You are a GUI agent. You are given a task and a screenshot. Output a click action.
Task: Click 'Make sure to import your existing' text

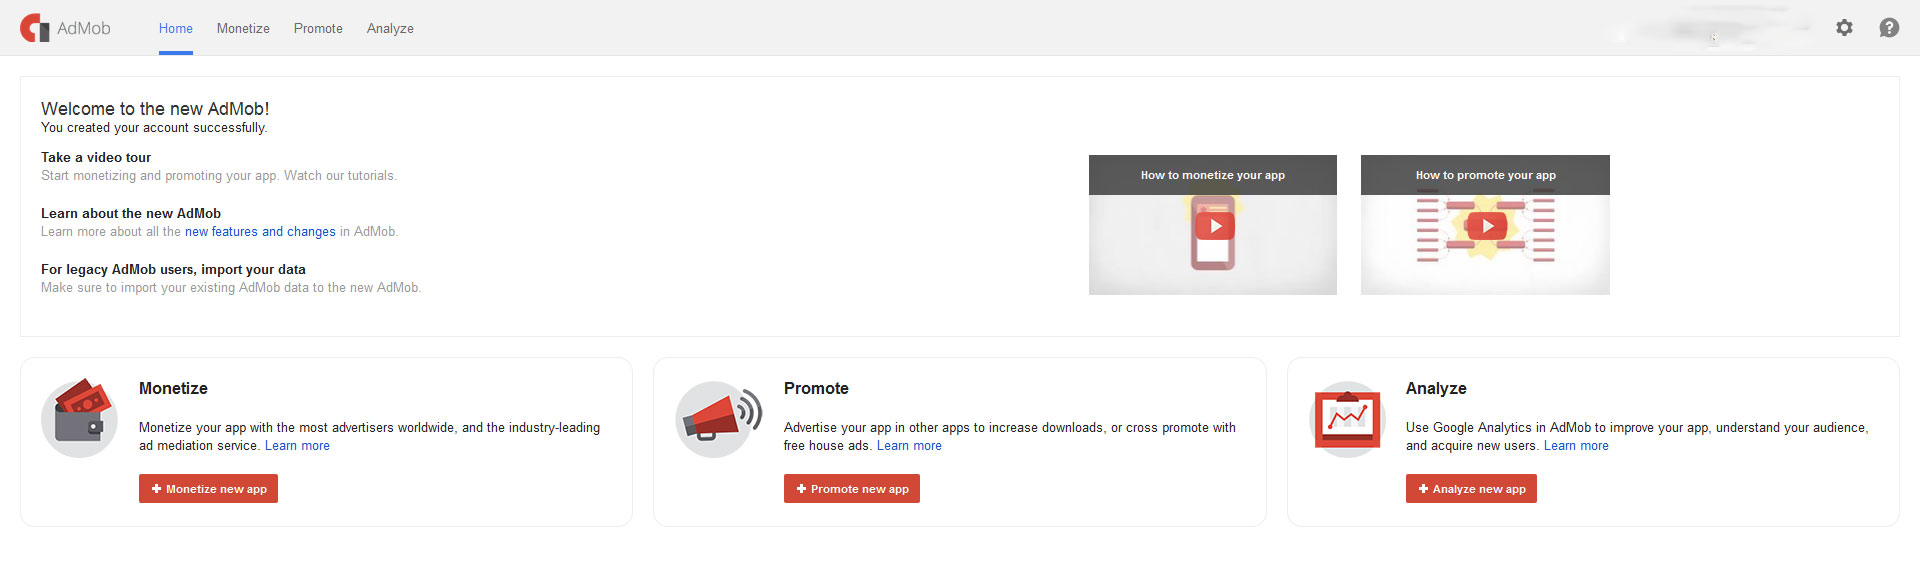click(x=231, y=288)
